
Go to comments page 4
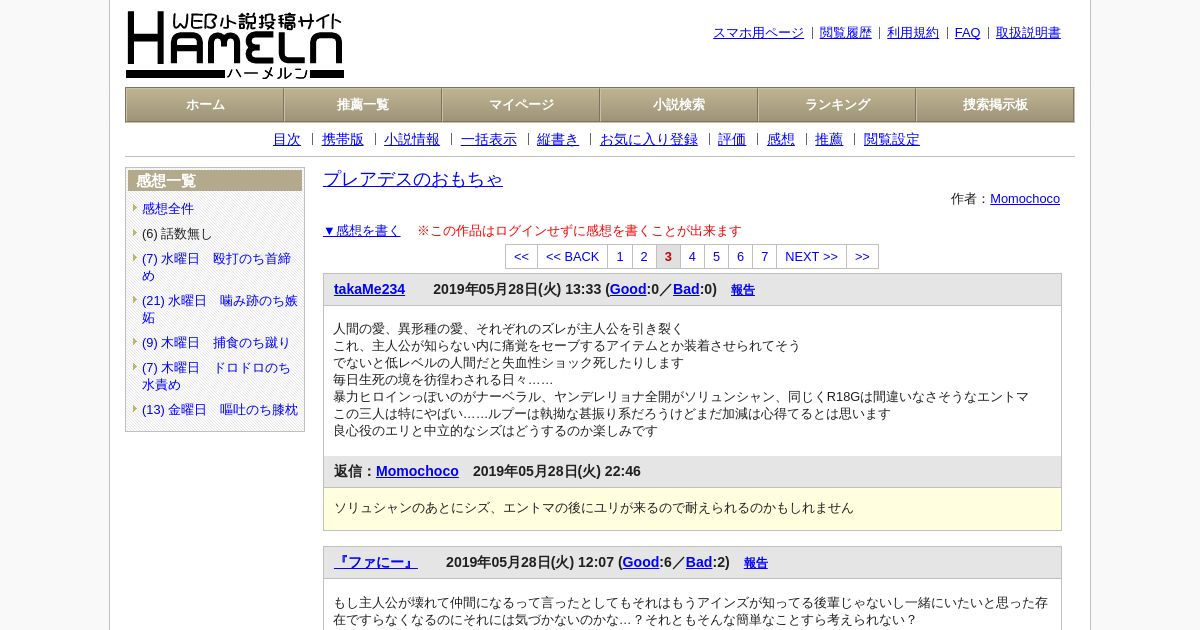click(x=692, y=257)
